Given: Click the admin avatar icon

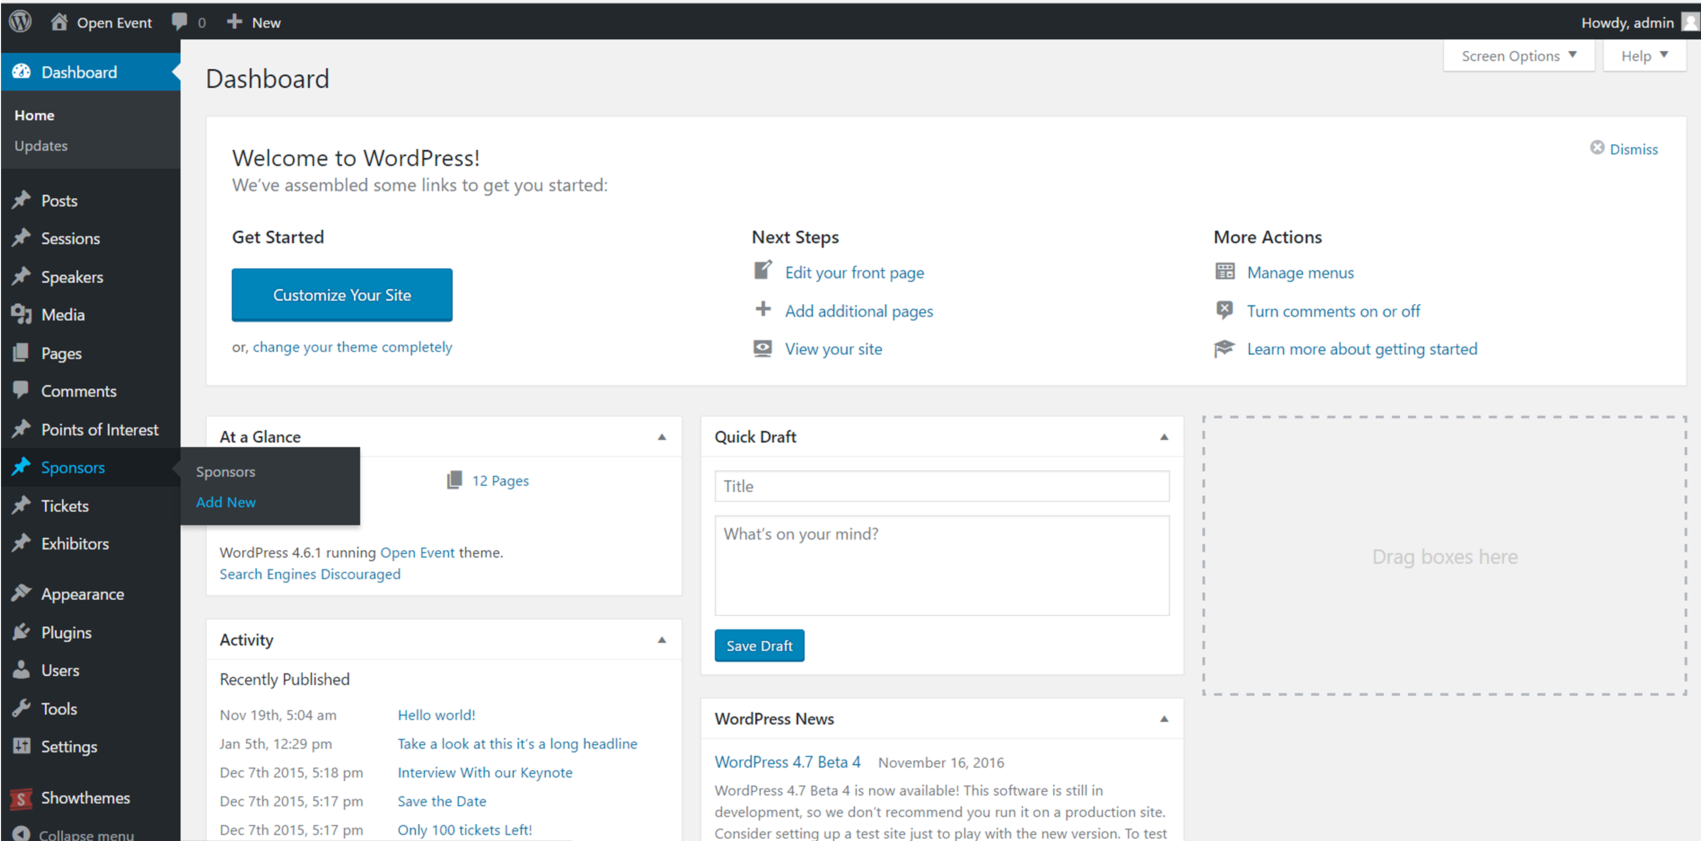Looking at the screenshot, I should [1690, 22].
